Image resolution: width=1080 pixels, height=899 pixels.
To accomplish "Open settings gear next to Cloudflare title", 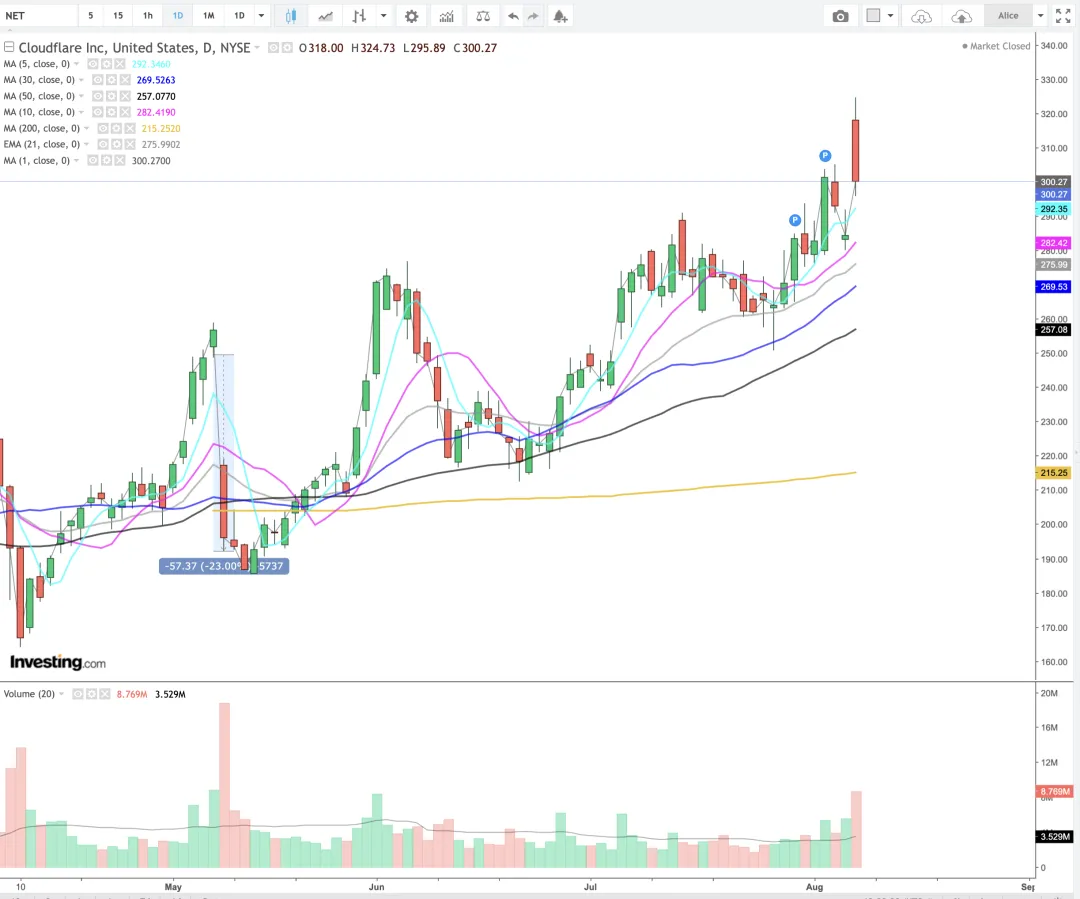I will pos(287,48).
